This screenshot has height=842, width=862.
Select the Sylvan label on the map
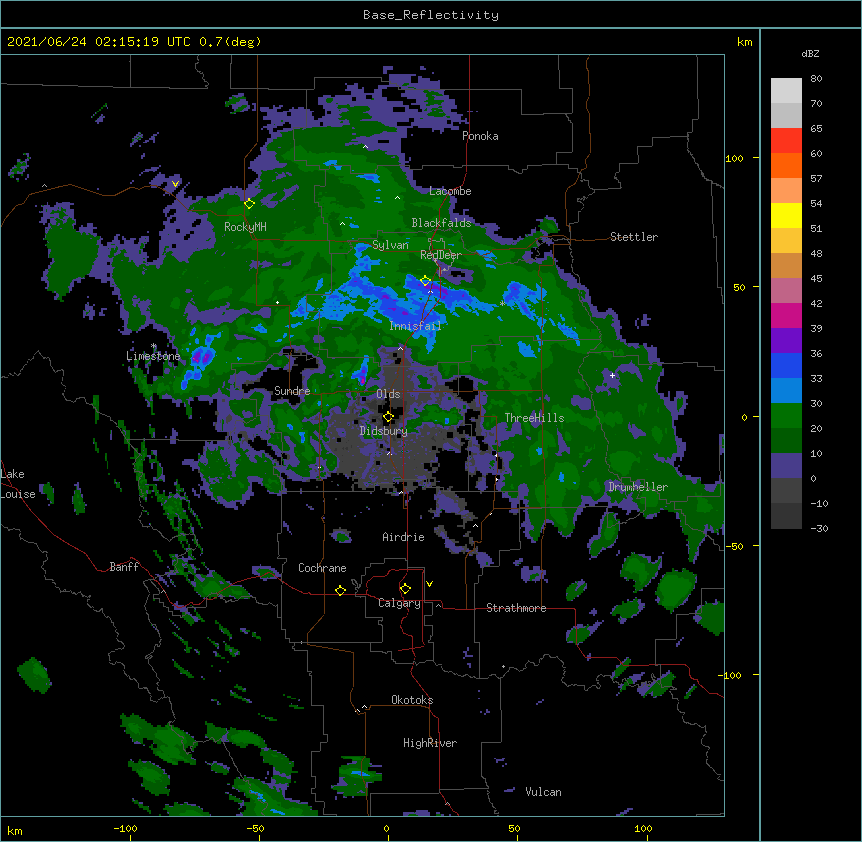(390, 245)
